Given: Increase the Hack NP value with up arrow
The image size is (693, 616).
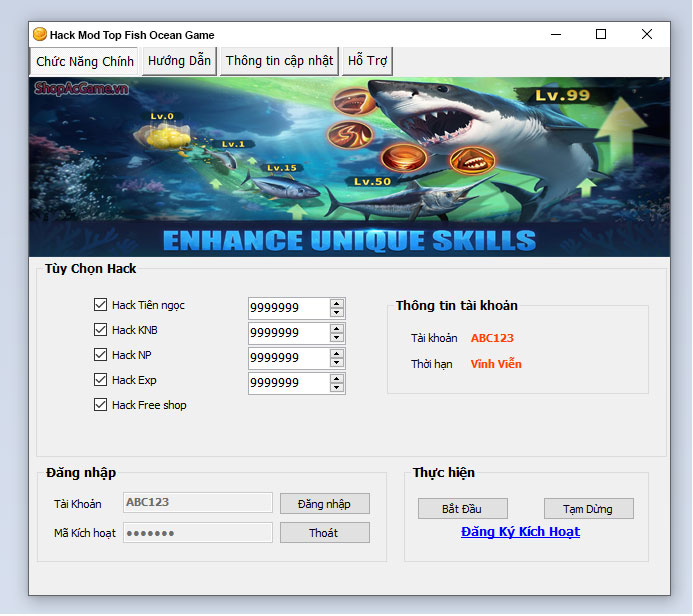Looking at the screenshot, I should (337, 354).
